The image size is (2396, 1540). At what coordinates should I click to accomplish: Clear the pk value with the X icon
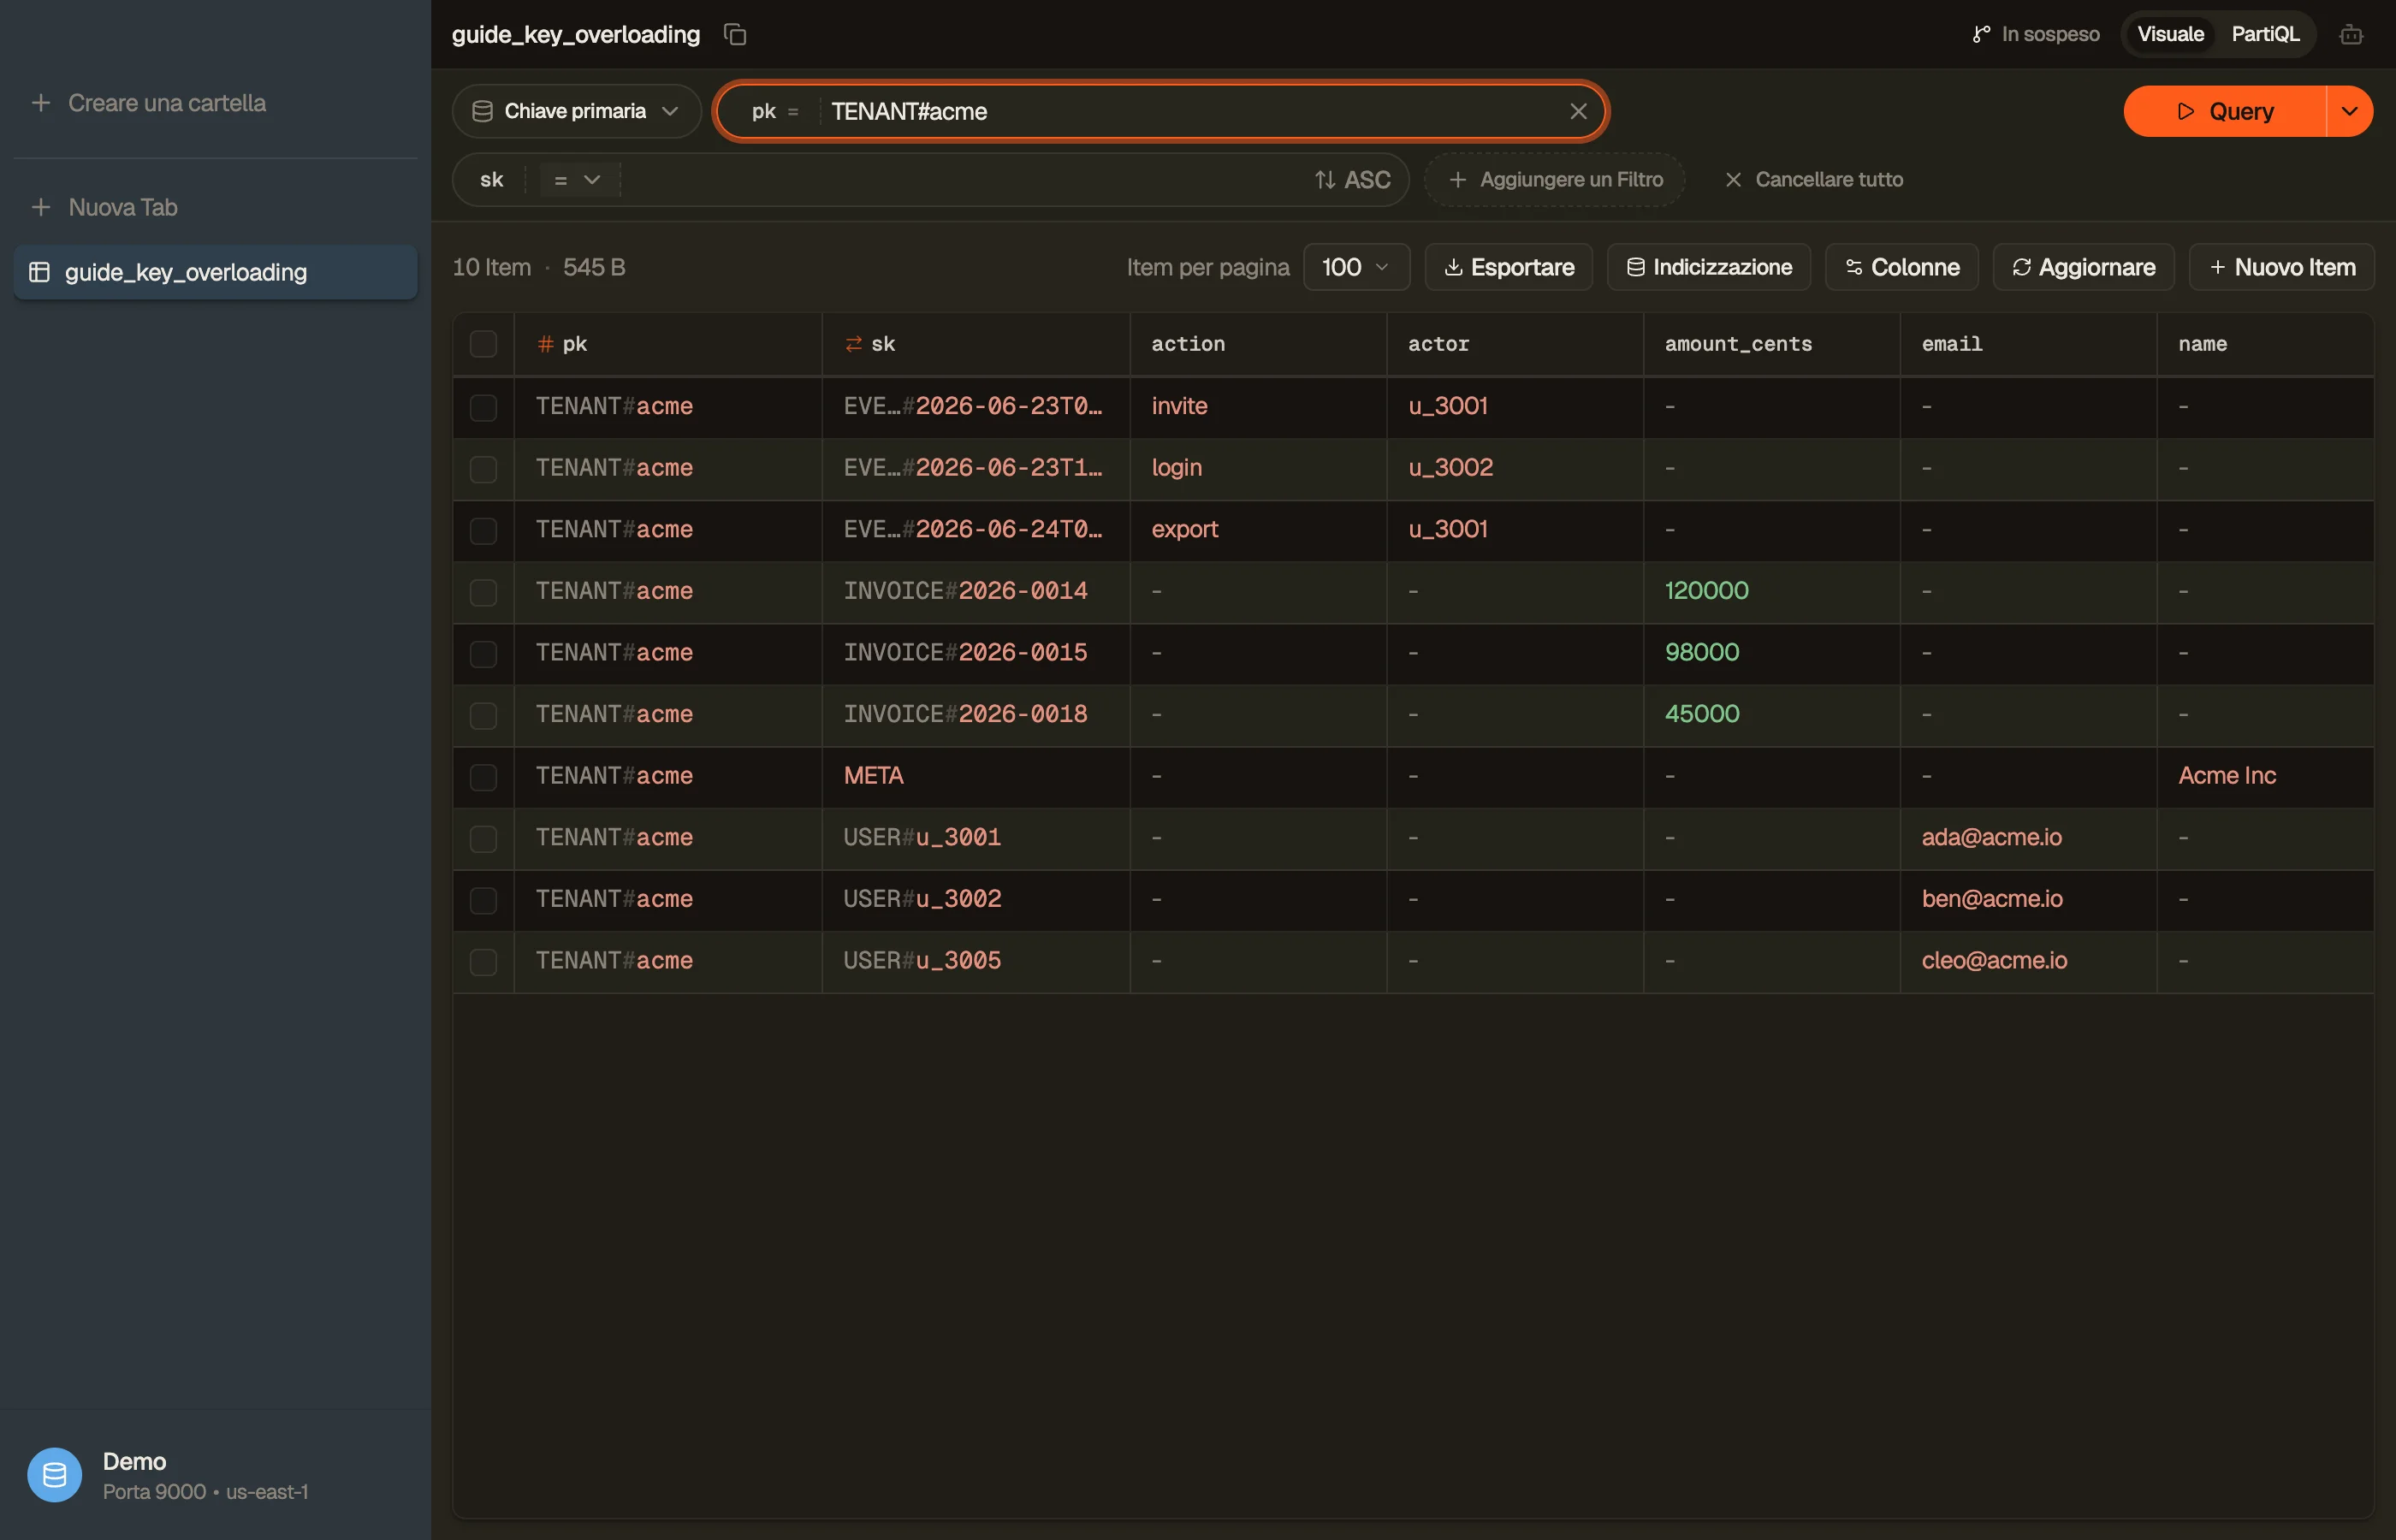point(1578,111)
